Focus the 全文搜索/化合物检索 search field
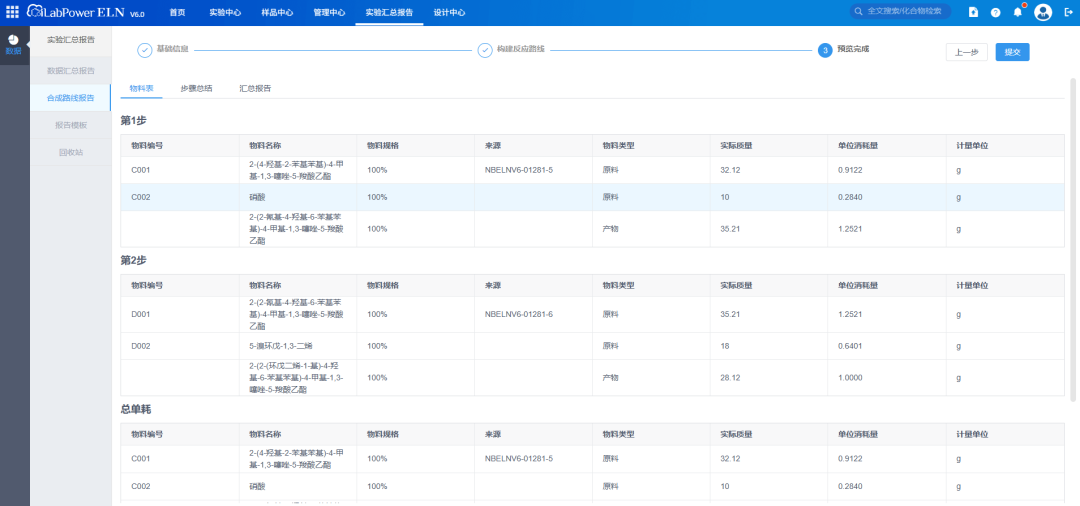Image resolution: width=1080 pixels, height=506 pixels. point(900,12)
